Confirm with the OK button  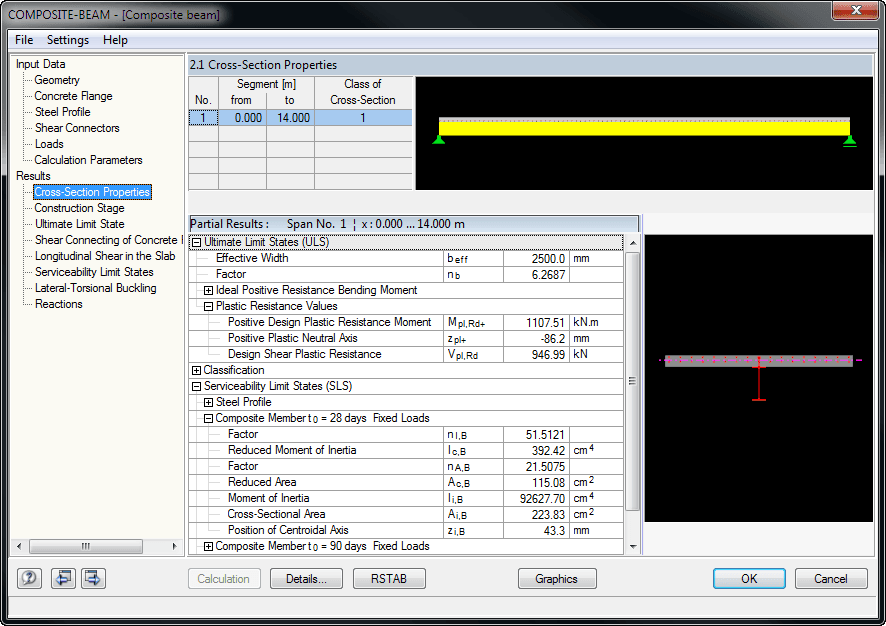click(749, 579)
